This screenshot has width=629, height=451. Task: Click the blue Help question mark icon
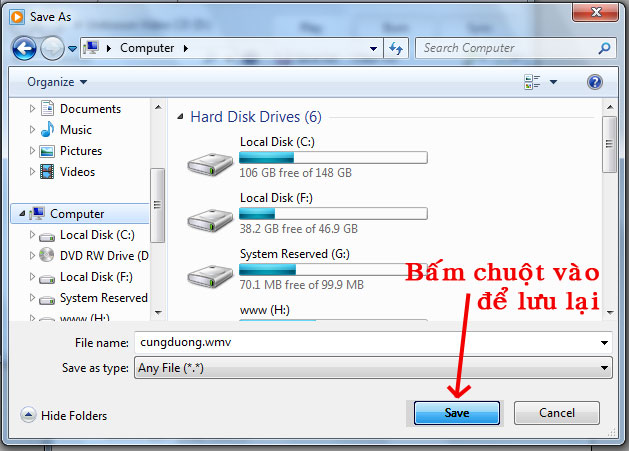click(x=595, y=82)
